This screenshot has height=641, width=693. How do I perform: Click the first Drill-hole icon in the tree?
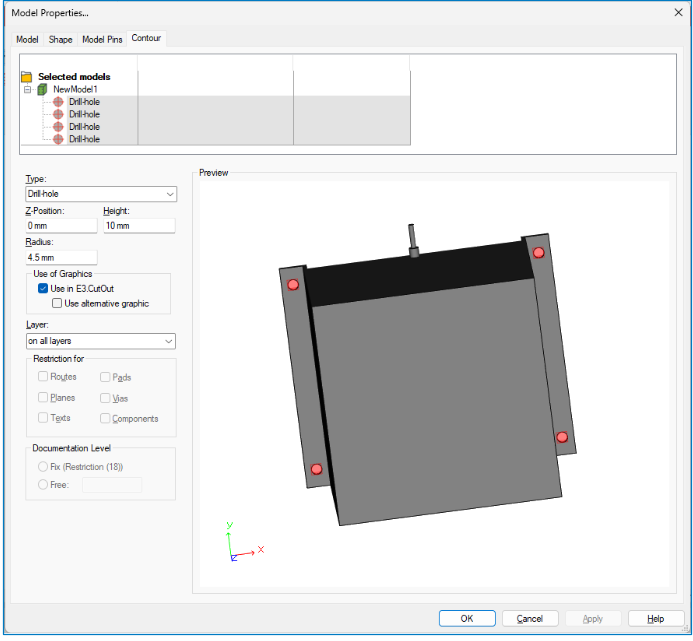point(58,102)
